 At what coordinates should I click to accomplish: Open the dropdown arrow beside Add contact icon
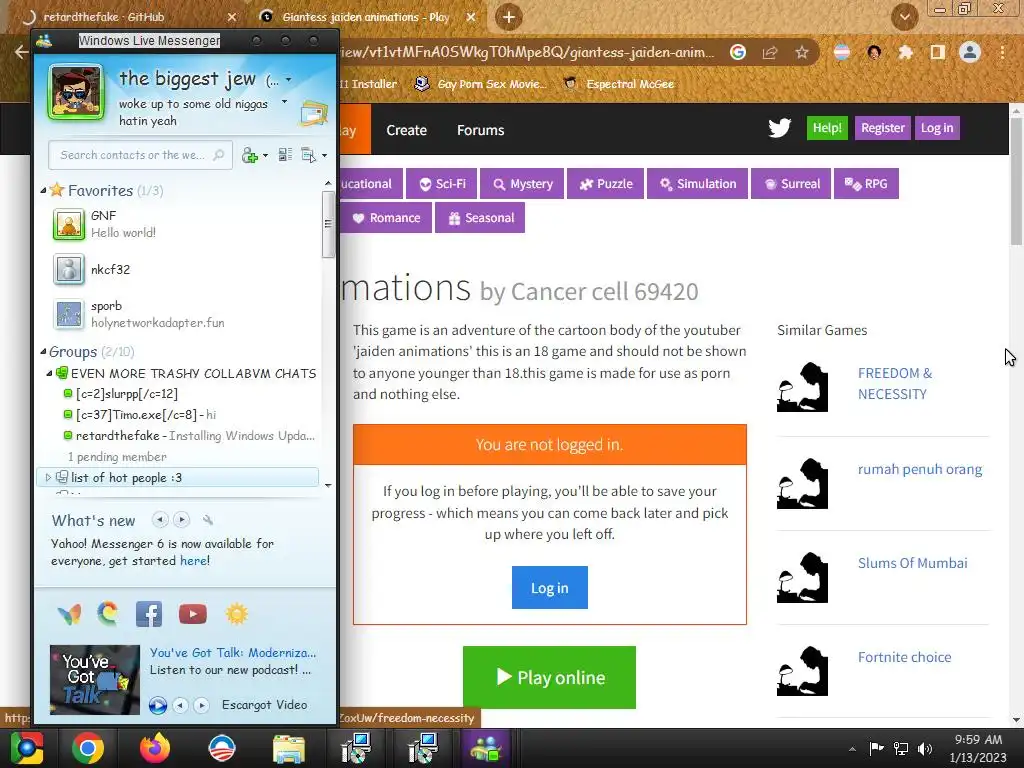point(265,155)
